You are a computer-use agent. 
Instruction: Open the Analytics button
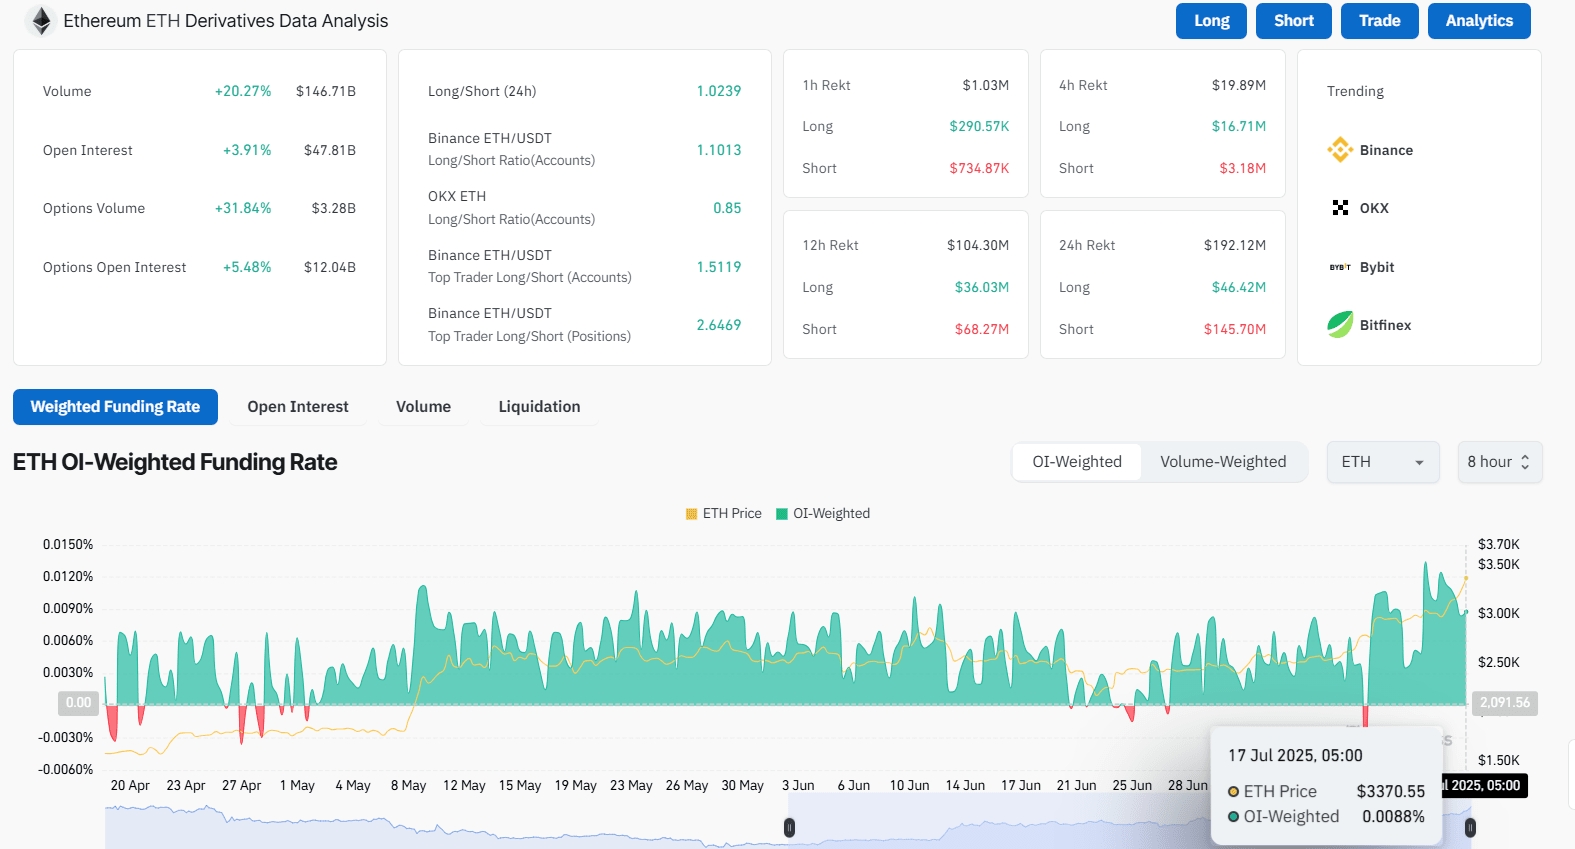point(1479,21)
